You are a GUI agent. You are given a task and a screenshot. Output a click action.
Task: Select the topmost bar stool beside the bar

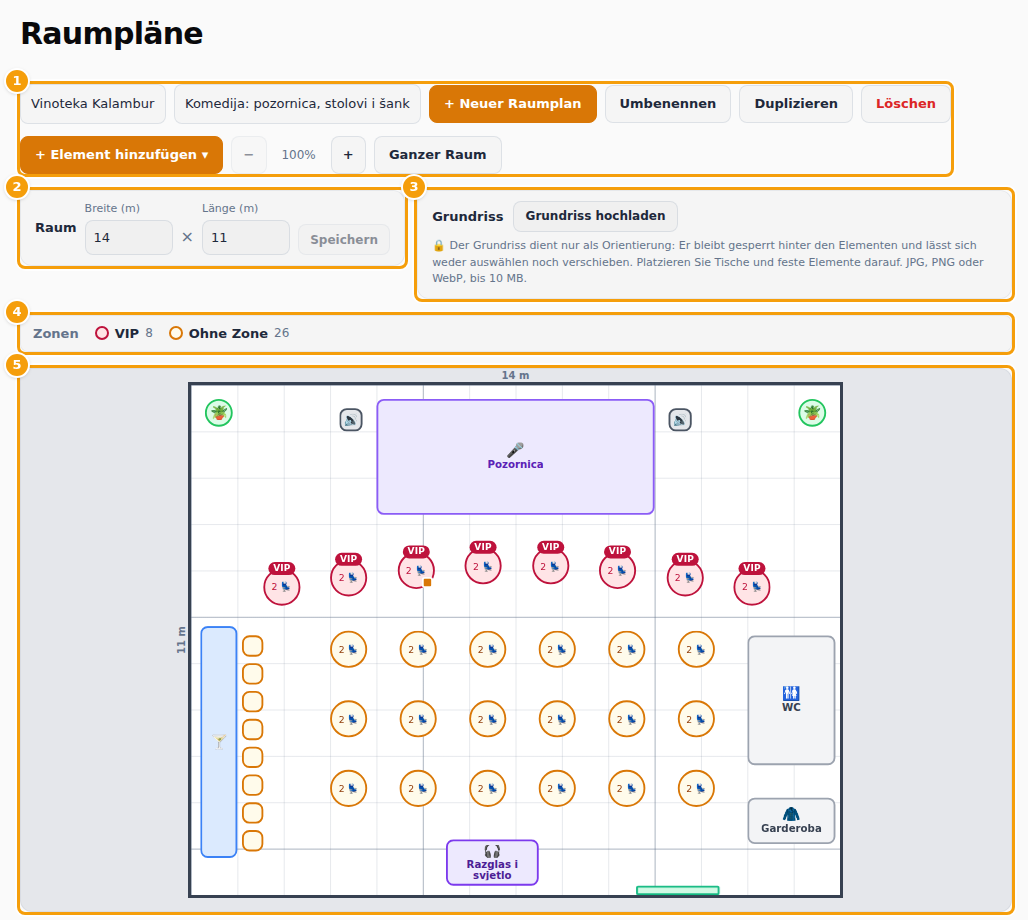tap(253, 646)
